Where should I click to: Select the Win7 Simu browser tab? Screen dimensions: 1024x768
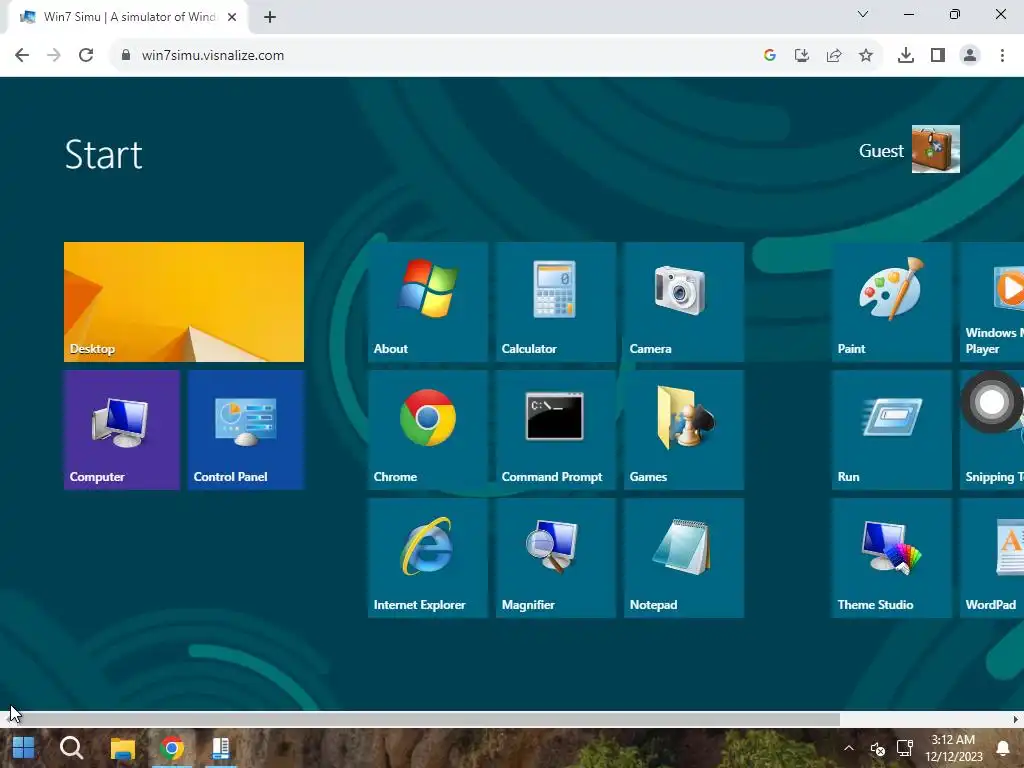[x=127, y=17]
